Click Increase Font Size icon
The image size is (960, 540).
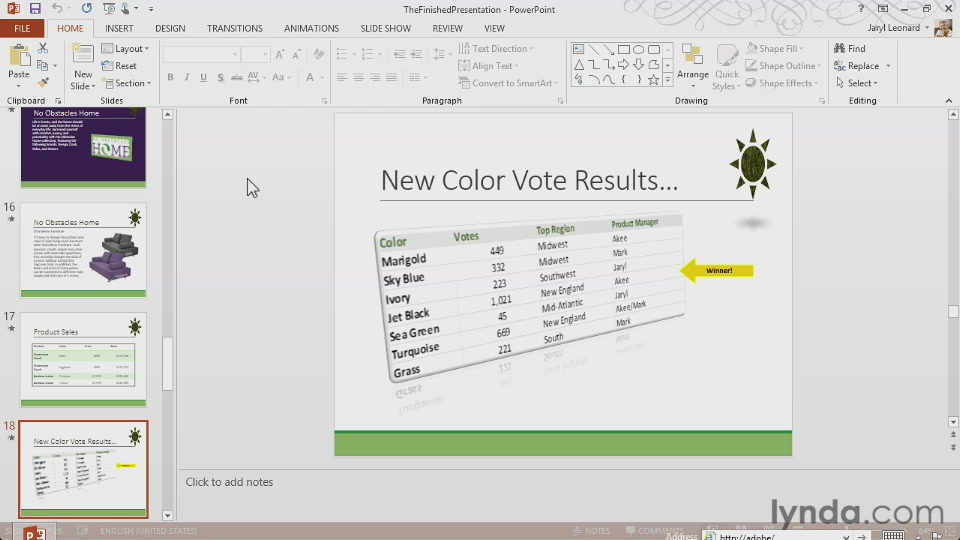(280, 54)
